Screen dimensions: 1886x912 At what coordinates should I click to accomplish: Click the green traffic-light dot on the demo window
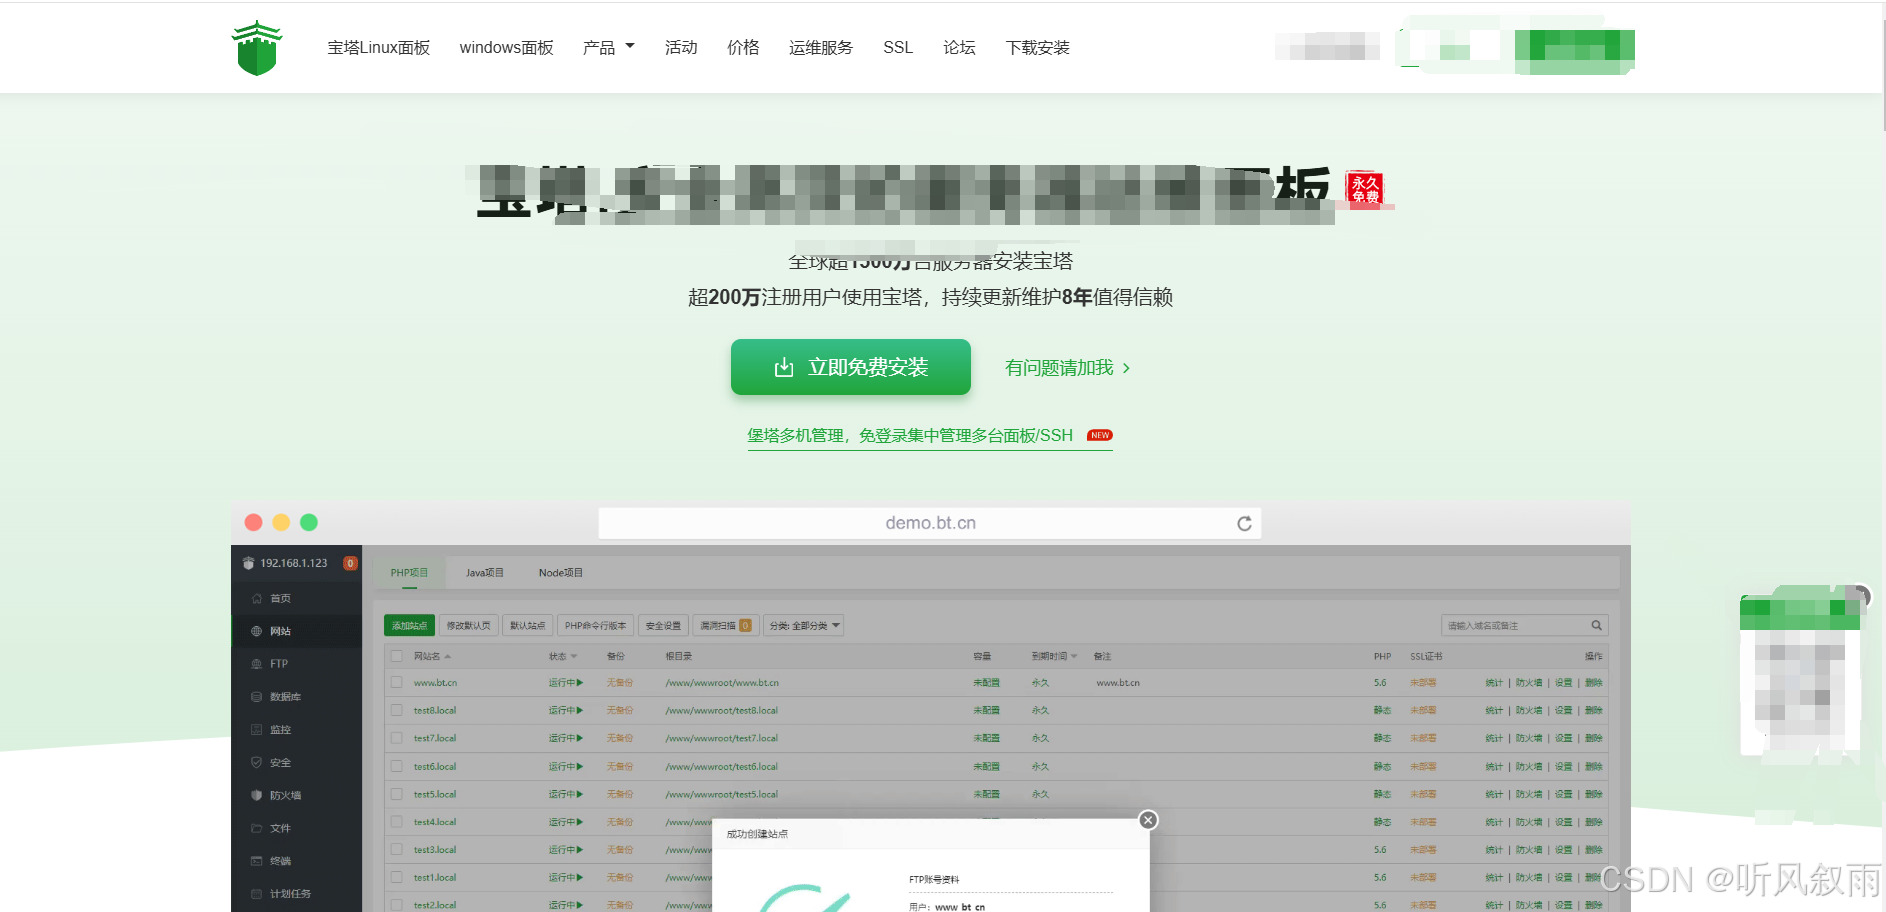(x=309, y=522)
